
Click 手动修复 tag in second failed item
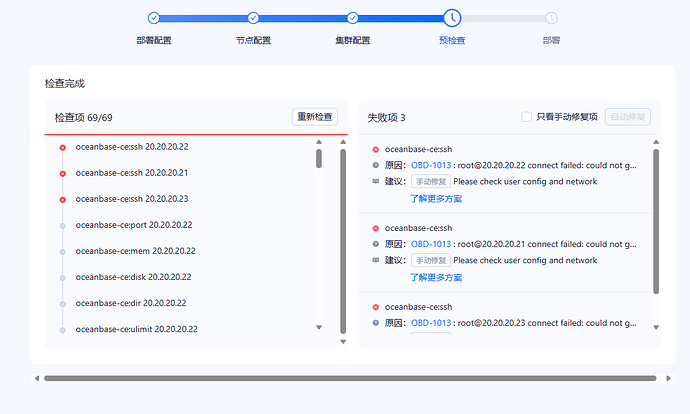[431, 260]
